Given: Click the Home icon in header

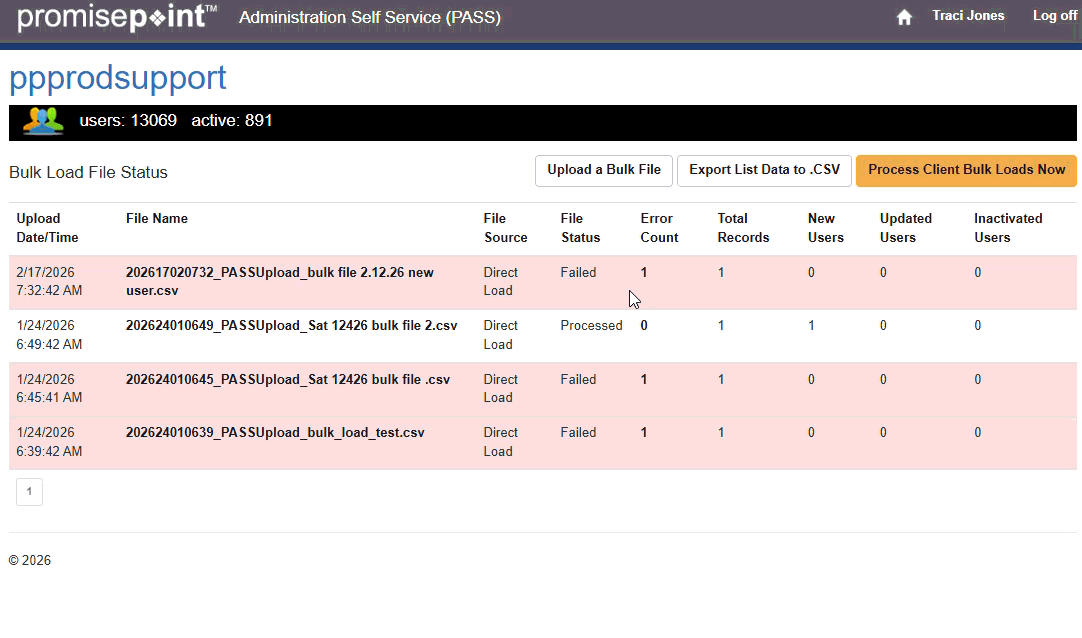Looking at the screenshot, I should [x=904, y=17].
